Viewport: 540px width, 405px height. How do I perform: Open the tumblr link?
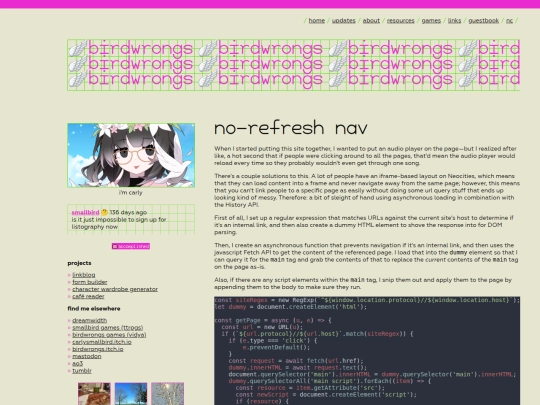tap(82, 371)
